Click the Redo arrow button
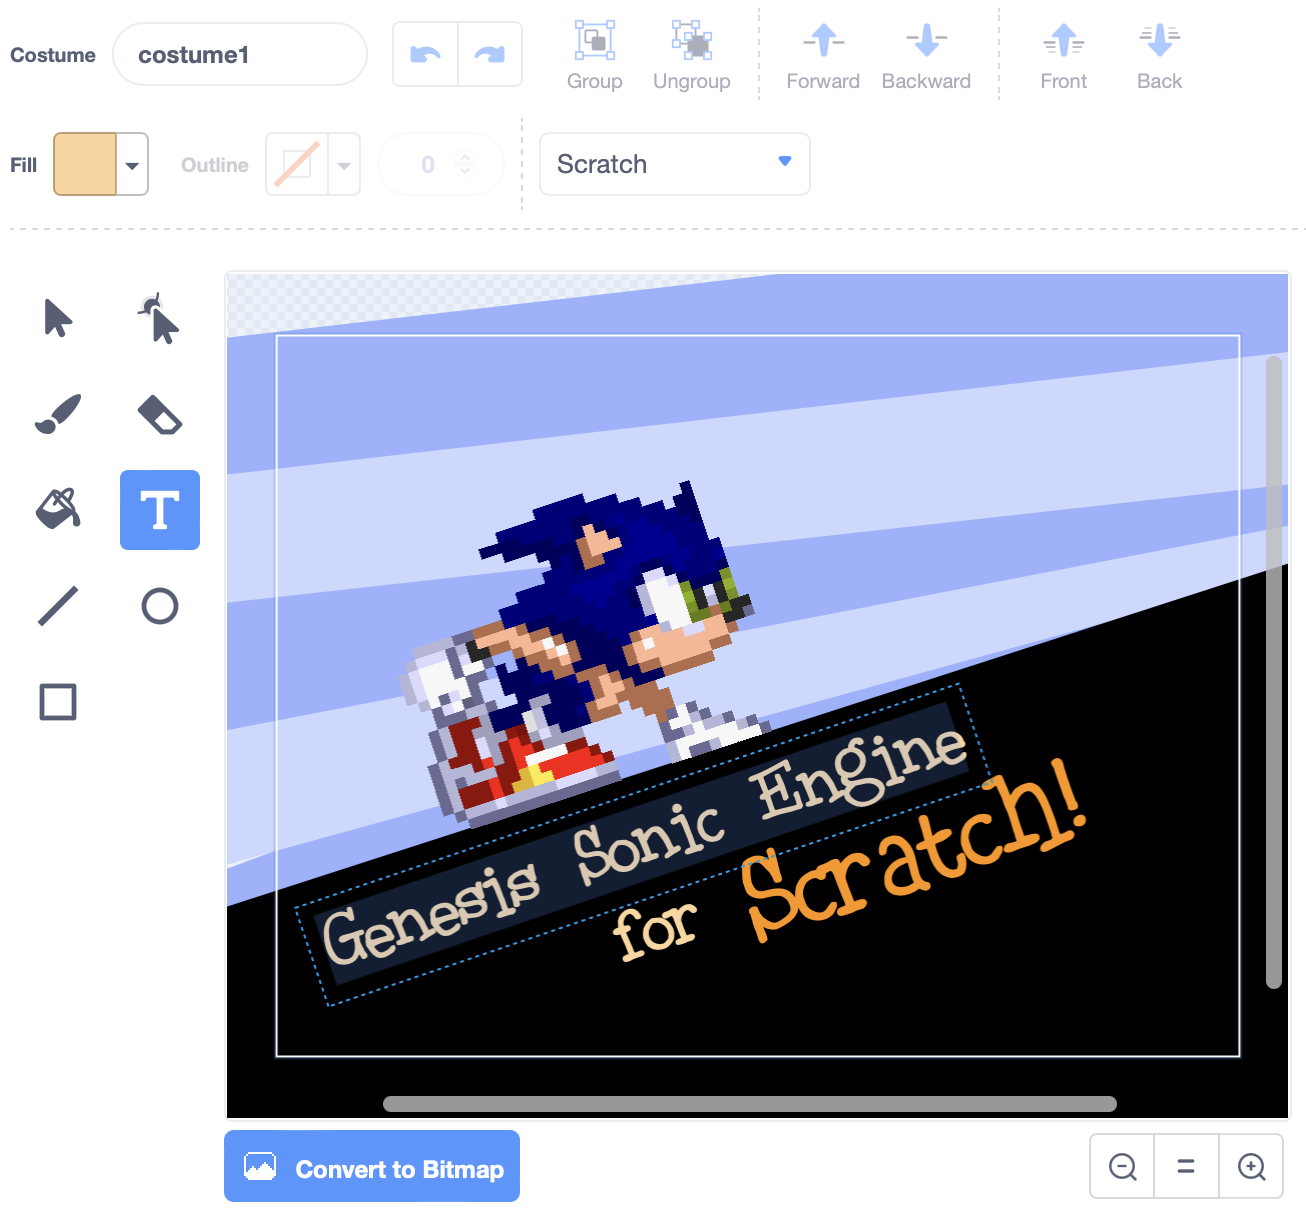This screenshot has height=1208, width=1306. coord(490,54)
